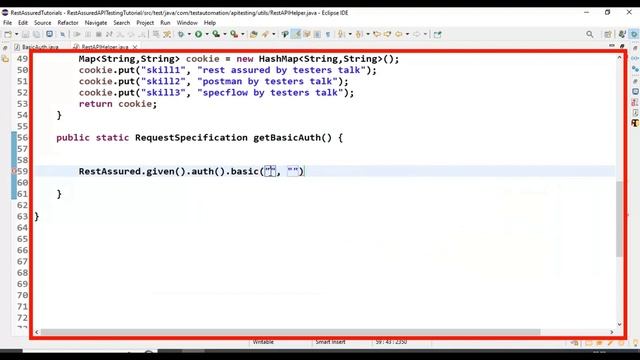Open the Help menu
The image size is (640, 360).
point(210,23)
